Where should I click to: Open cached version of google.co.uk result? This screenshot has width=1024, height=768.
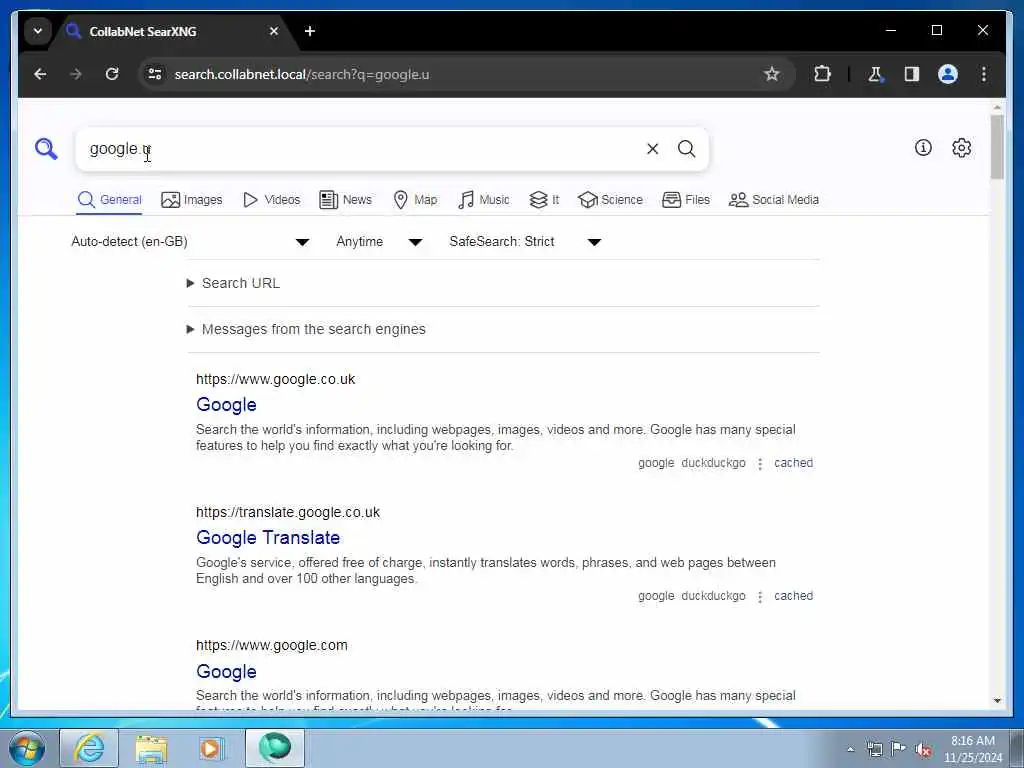coord(793,463)
